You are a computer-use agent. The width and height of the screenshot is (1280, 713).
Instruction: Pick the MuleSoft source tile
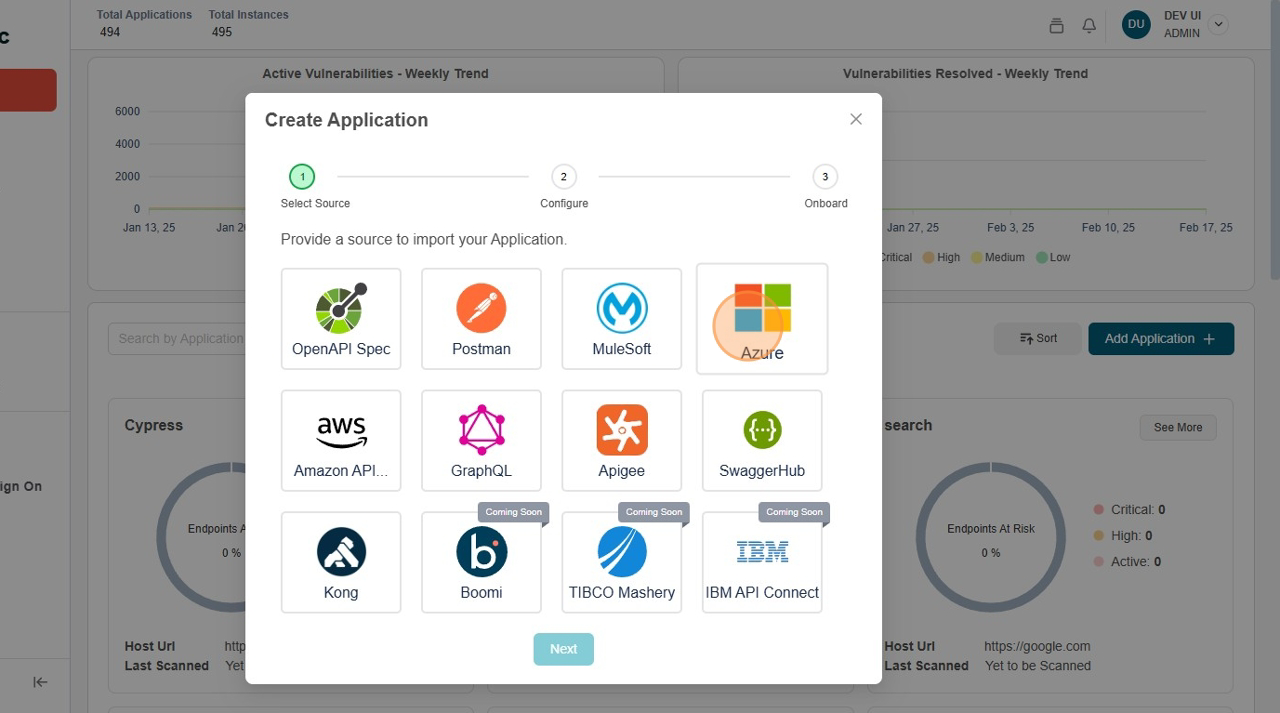pyautogui.click(x=621, y=318)
